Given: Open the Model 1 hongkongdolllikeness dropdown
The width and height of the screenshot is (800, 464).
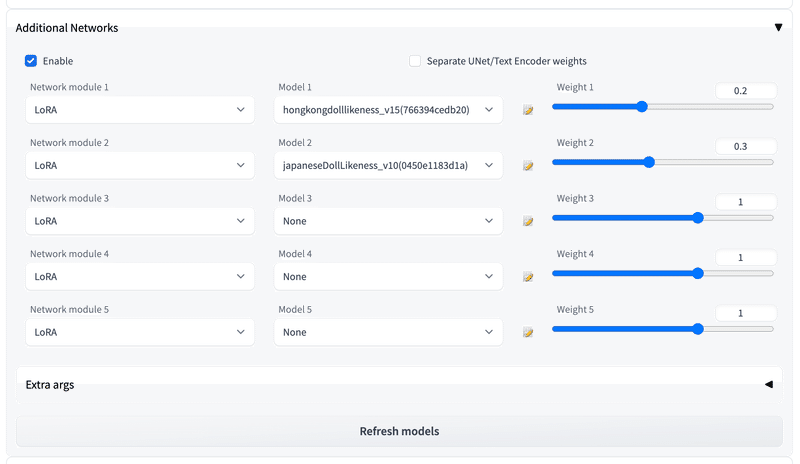Looking at the screenshot, I should [388, 110].
